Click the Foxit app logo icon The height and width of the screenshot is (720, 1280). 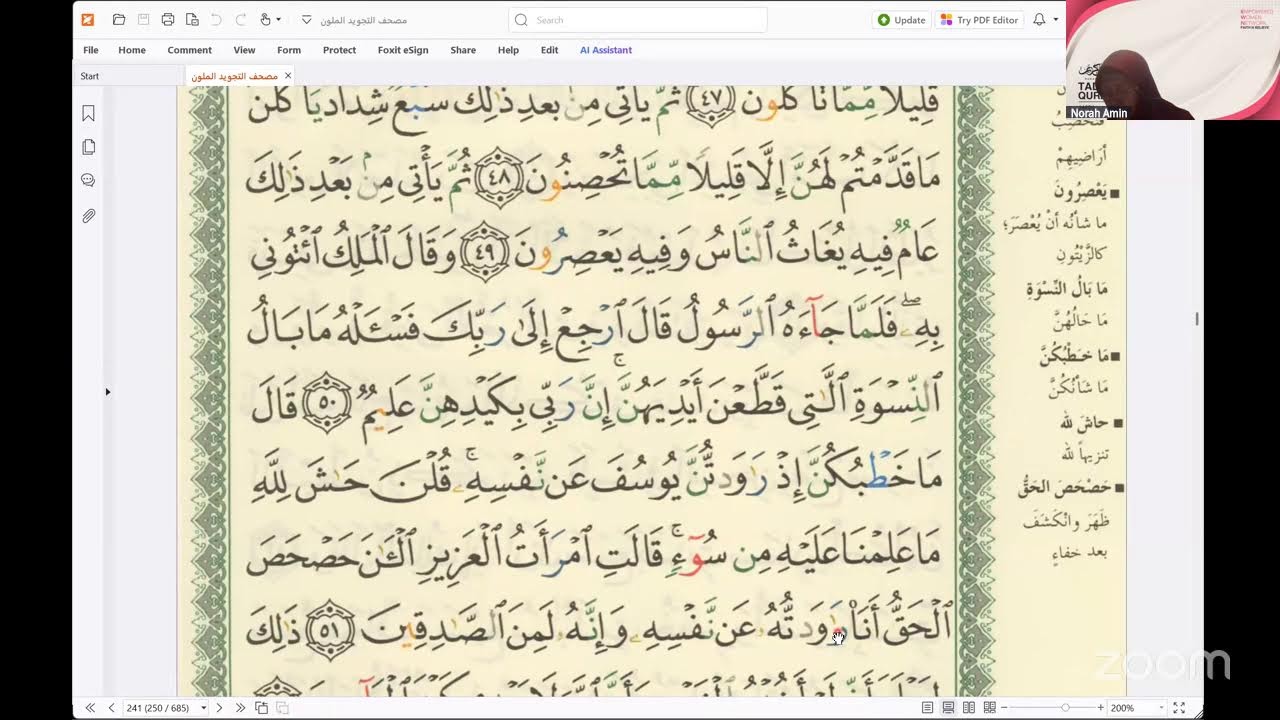click(88, 20)
